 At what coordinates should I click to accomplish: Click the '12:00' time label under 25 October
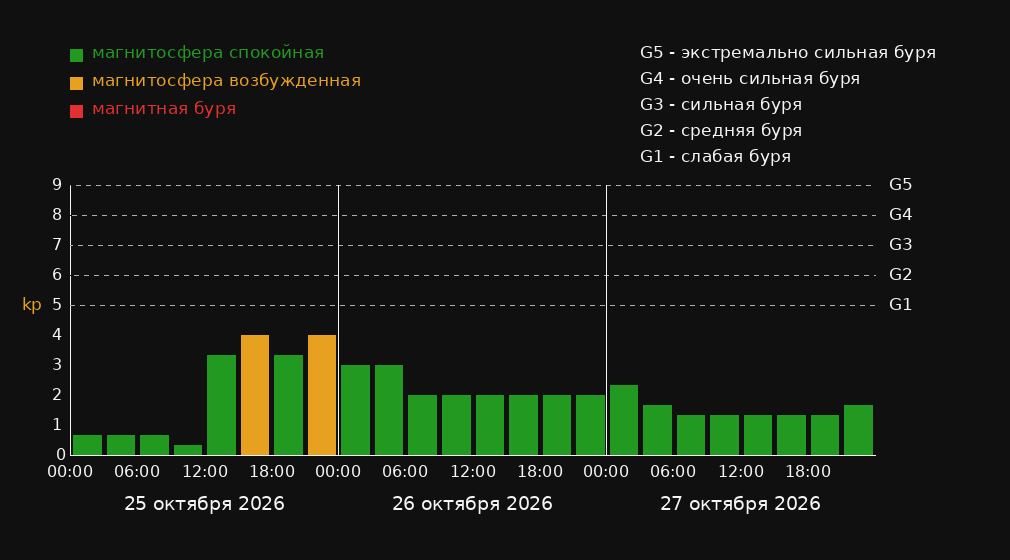click(x=205, y=472)
